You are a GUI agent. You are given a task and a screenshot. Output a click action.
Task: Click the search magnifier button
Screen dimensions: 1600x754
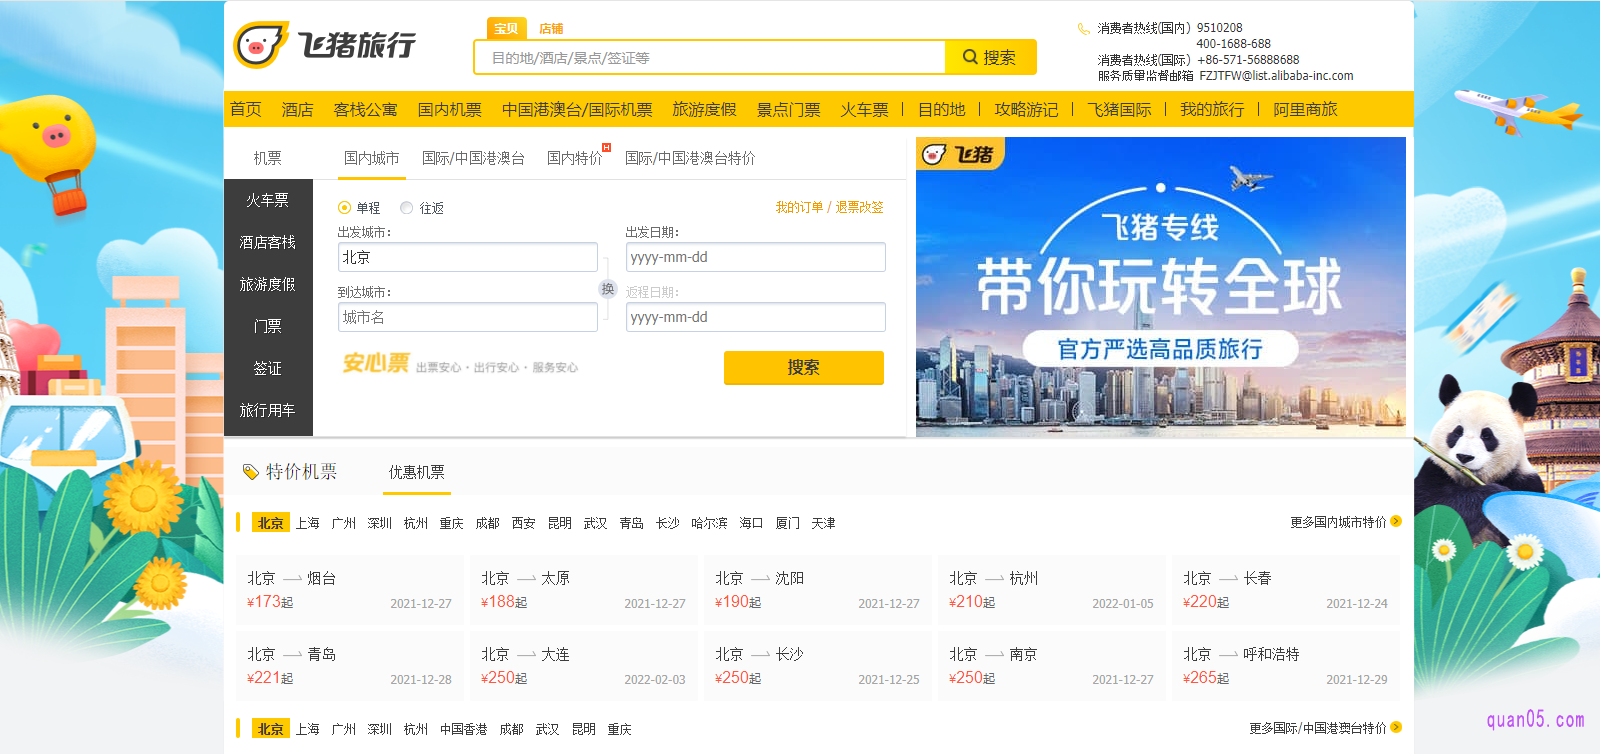click(x=990, y=57)
